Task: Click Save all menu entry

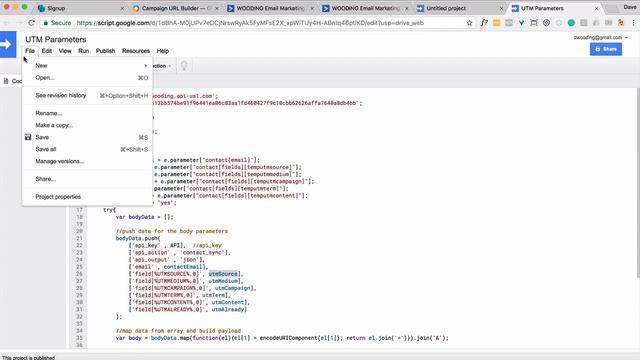Action: tap(87, 149)
